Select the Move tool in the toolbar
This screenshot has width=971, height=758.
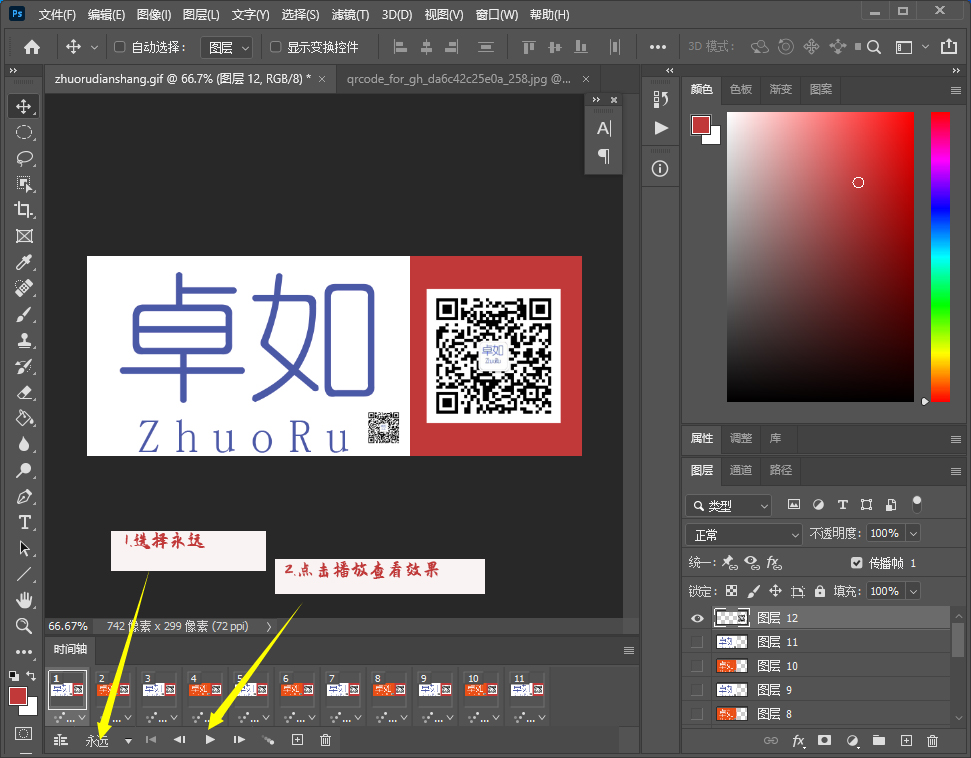point(23,105)
